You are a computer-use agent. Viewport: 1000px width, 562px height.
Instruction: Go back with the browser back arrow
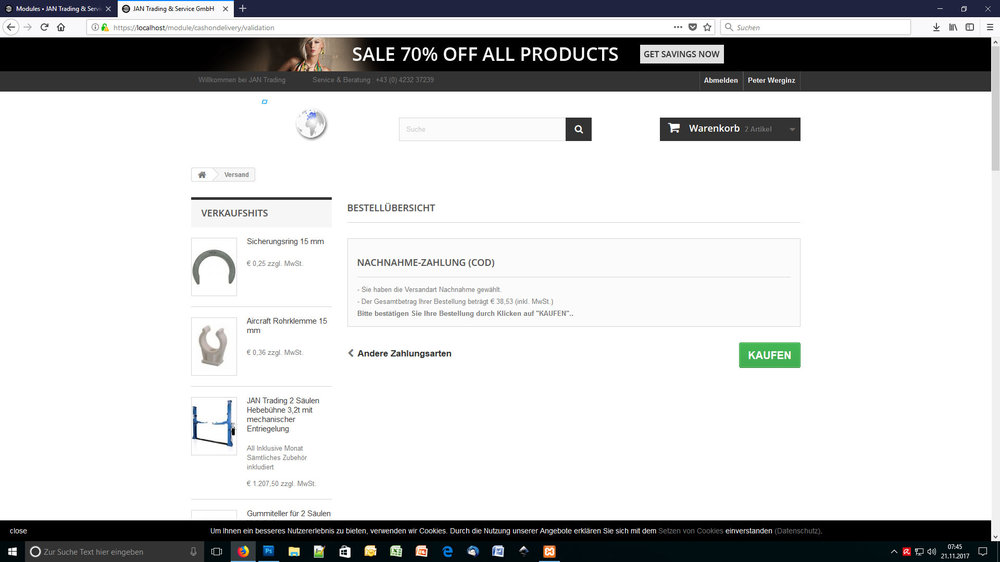tap(11, 27)
